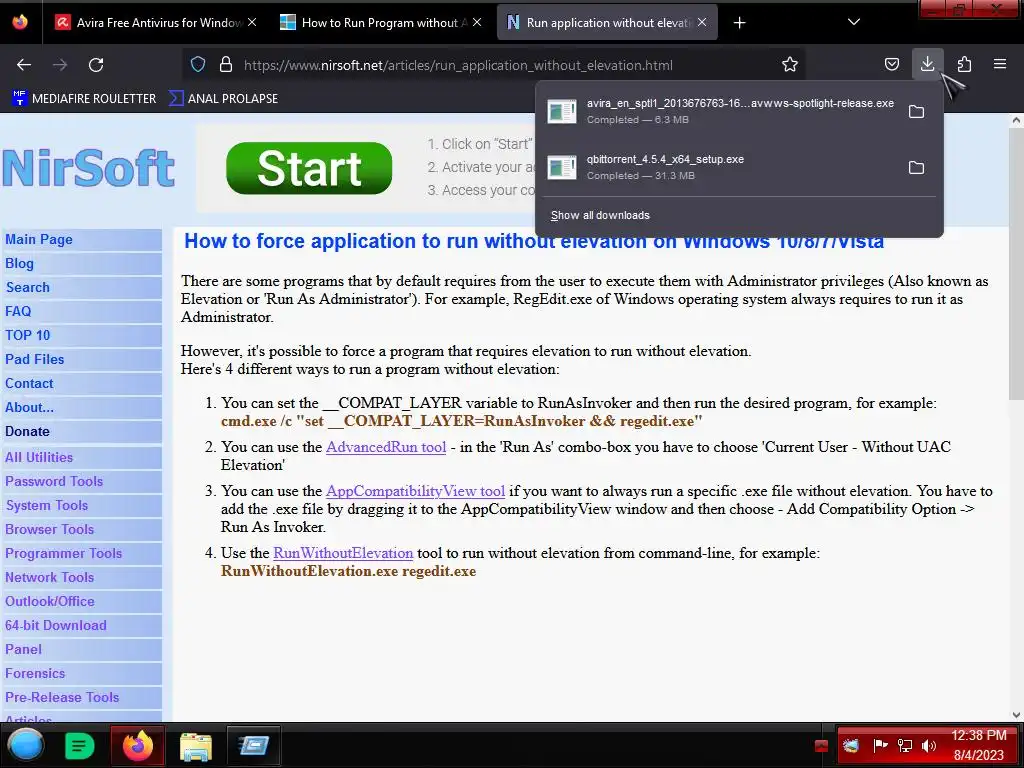Open File Explorer from taskbar
Viewport: 1024px width, 768px height.
tap(196, 746)
